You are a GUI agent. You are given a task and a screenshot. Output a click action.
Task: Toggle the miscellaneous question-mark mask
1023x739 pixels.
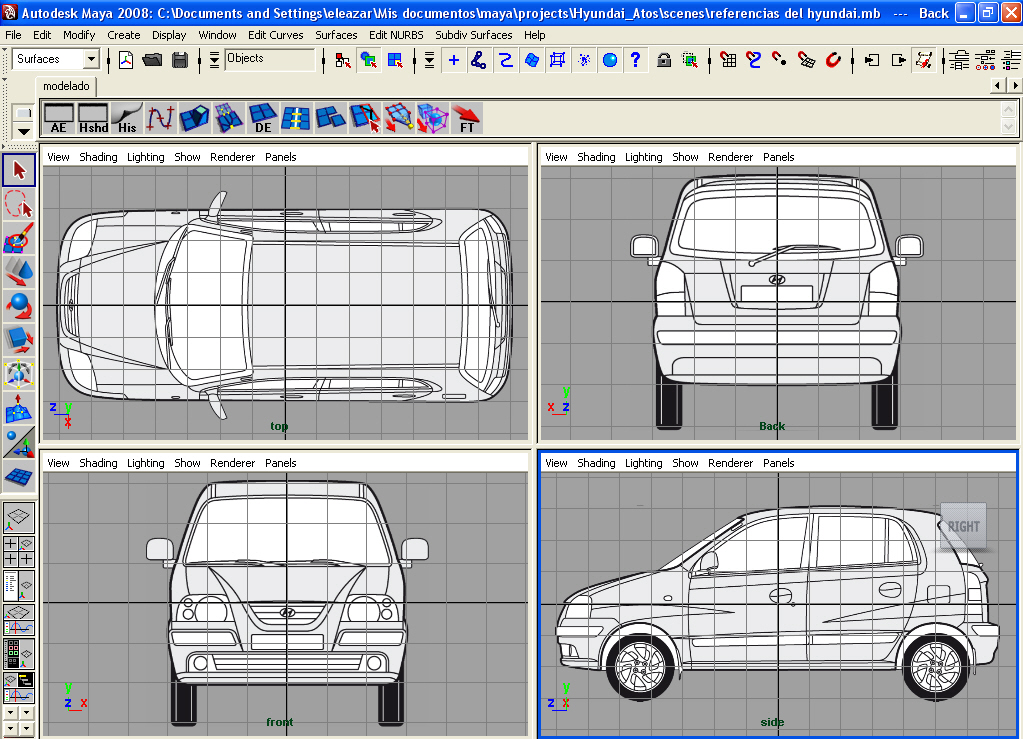tap(635, 61)
